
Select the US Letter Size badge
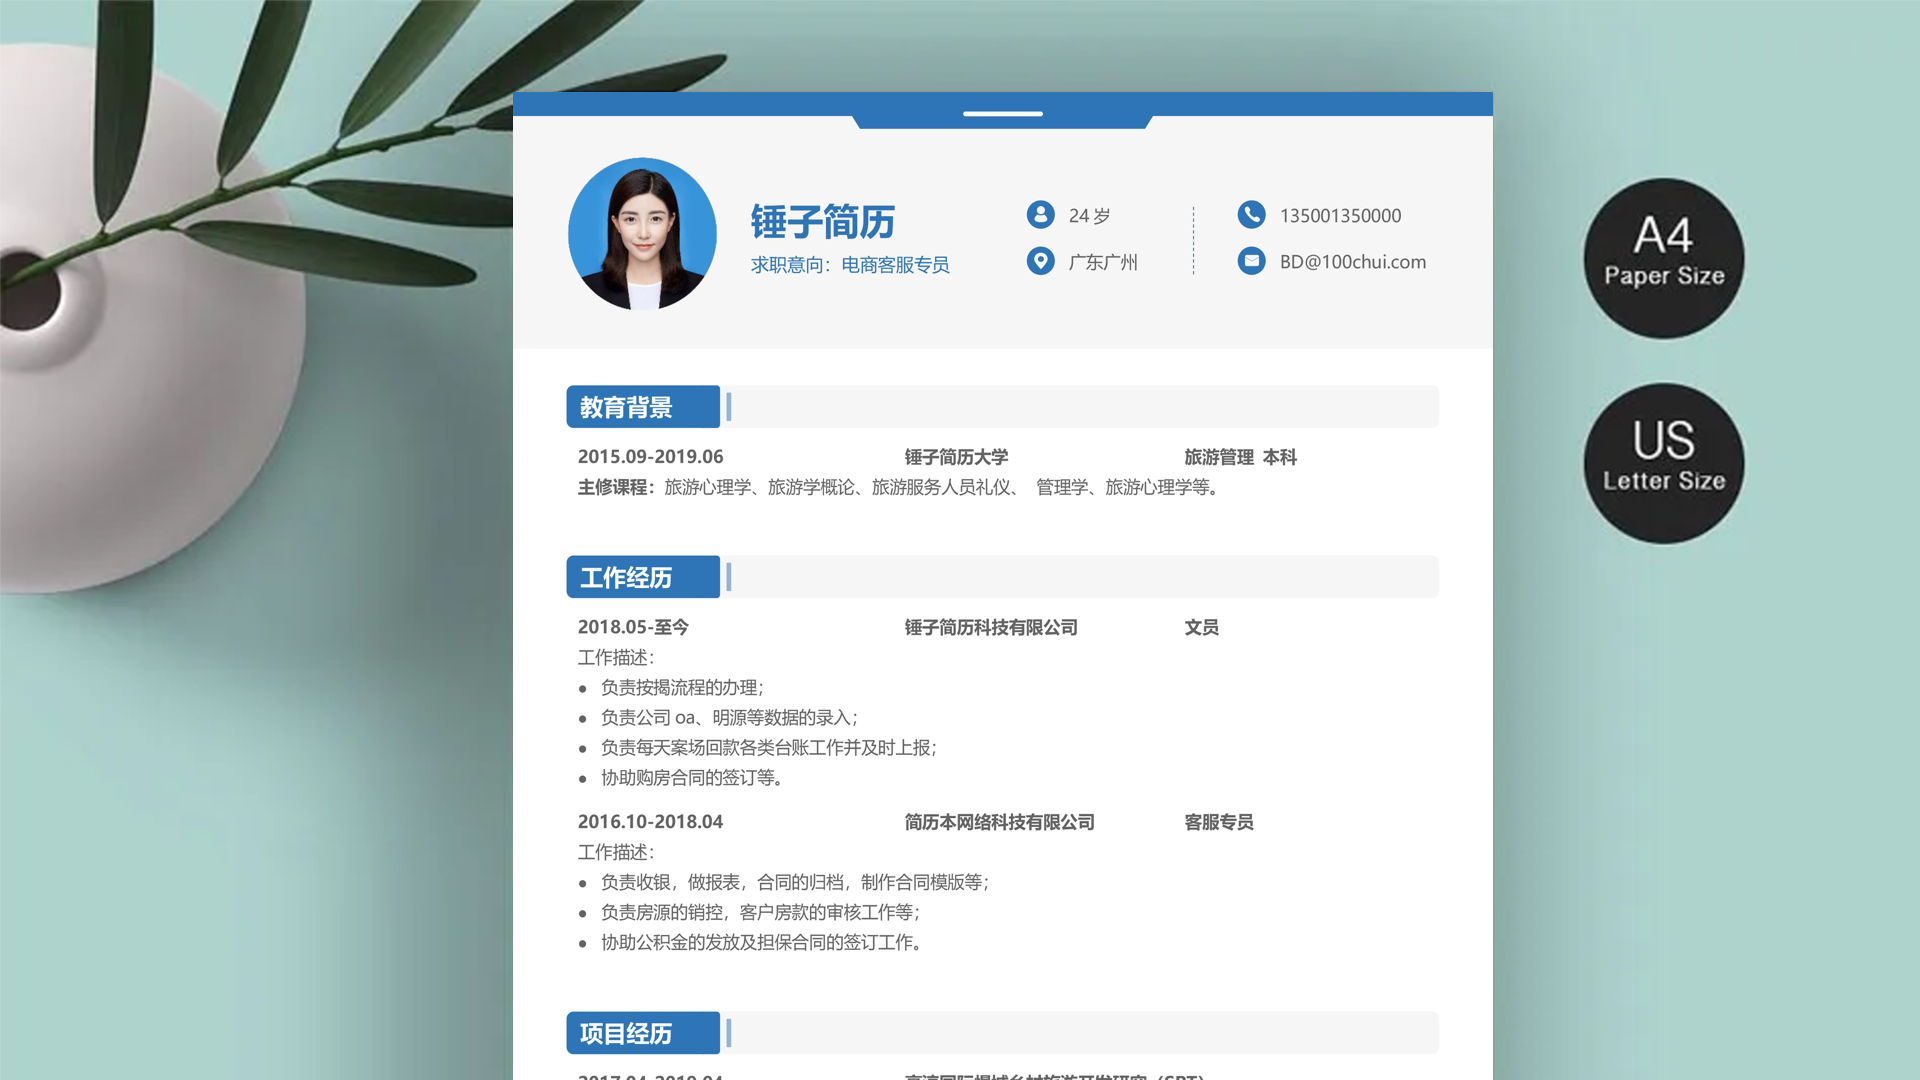tap(1664, 463)
